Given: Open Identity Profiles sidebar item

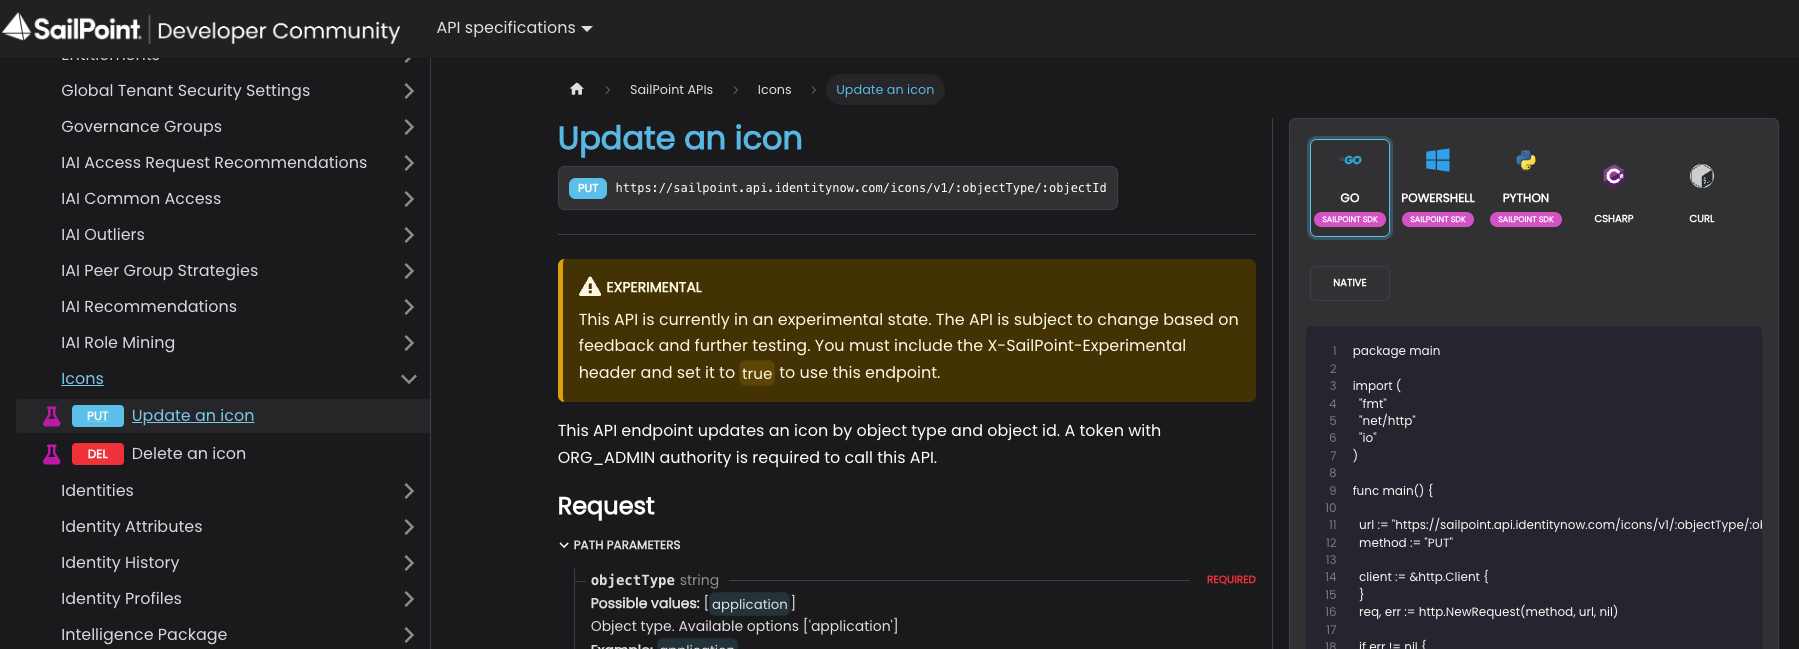Looking at the screenshot, I should pyautogui.click(x=122, y=599).
